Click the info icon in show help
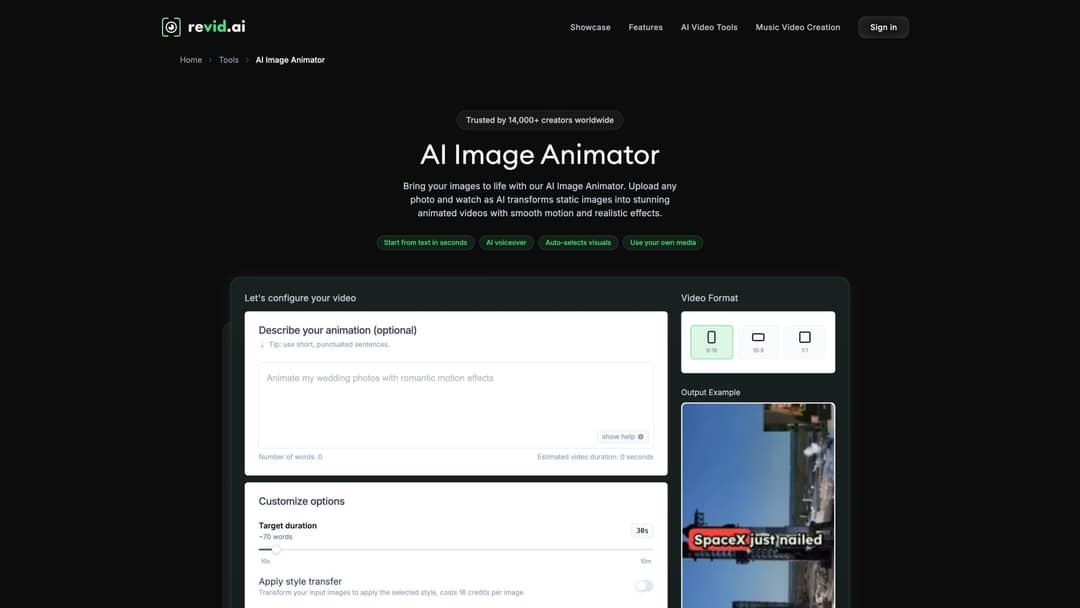Screen dimensions: 1080x608 641,437
